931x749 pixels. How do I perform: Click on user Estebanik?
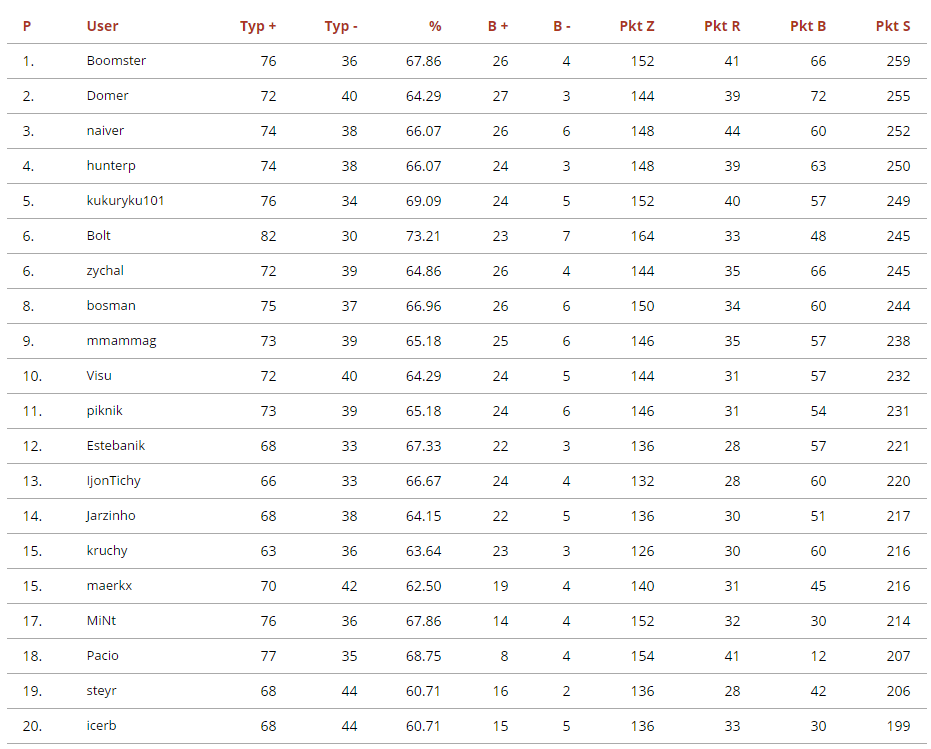coord(116,446)
